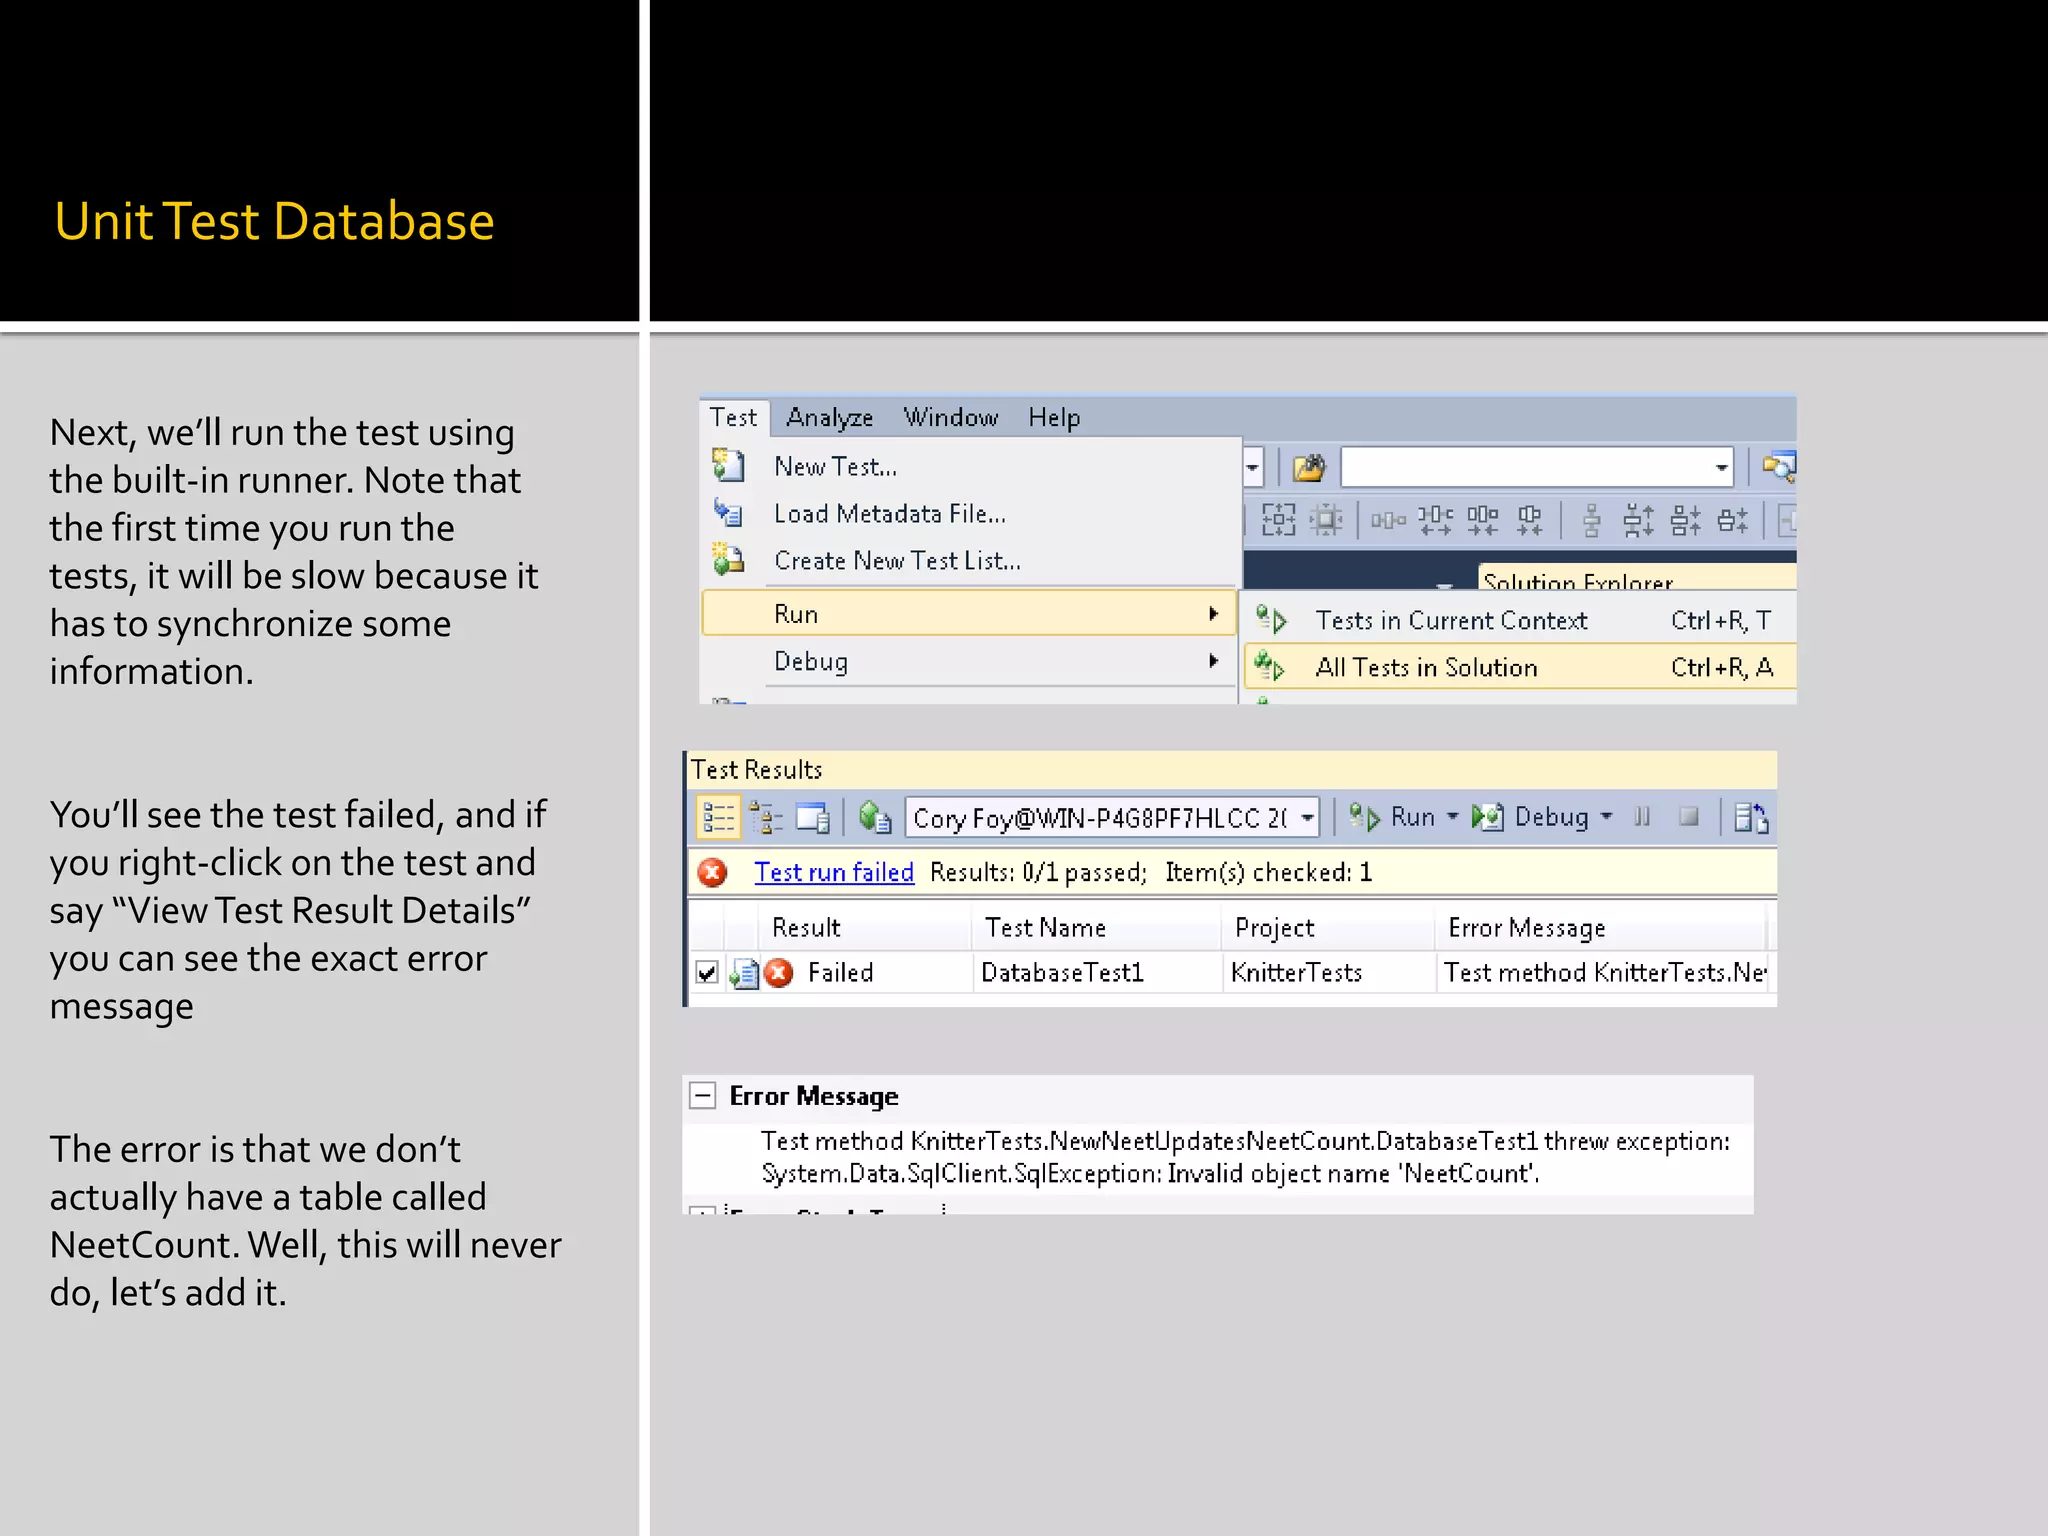Select Tests in Current Context
This screenshot has width=2048, height=1536.
click(1519, 621)
